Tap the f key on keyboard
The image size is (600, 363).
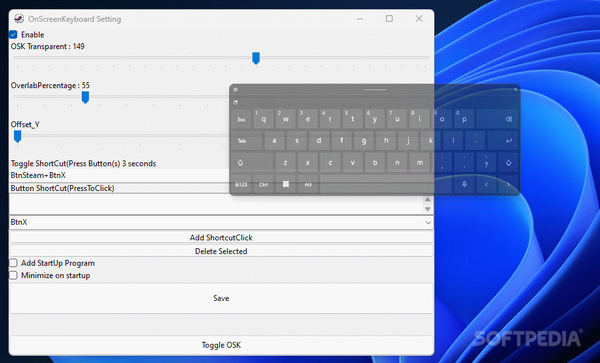pos(341,141)
